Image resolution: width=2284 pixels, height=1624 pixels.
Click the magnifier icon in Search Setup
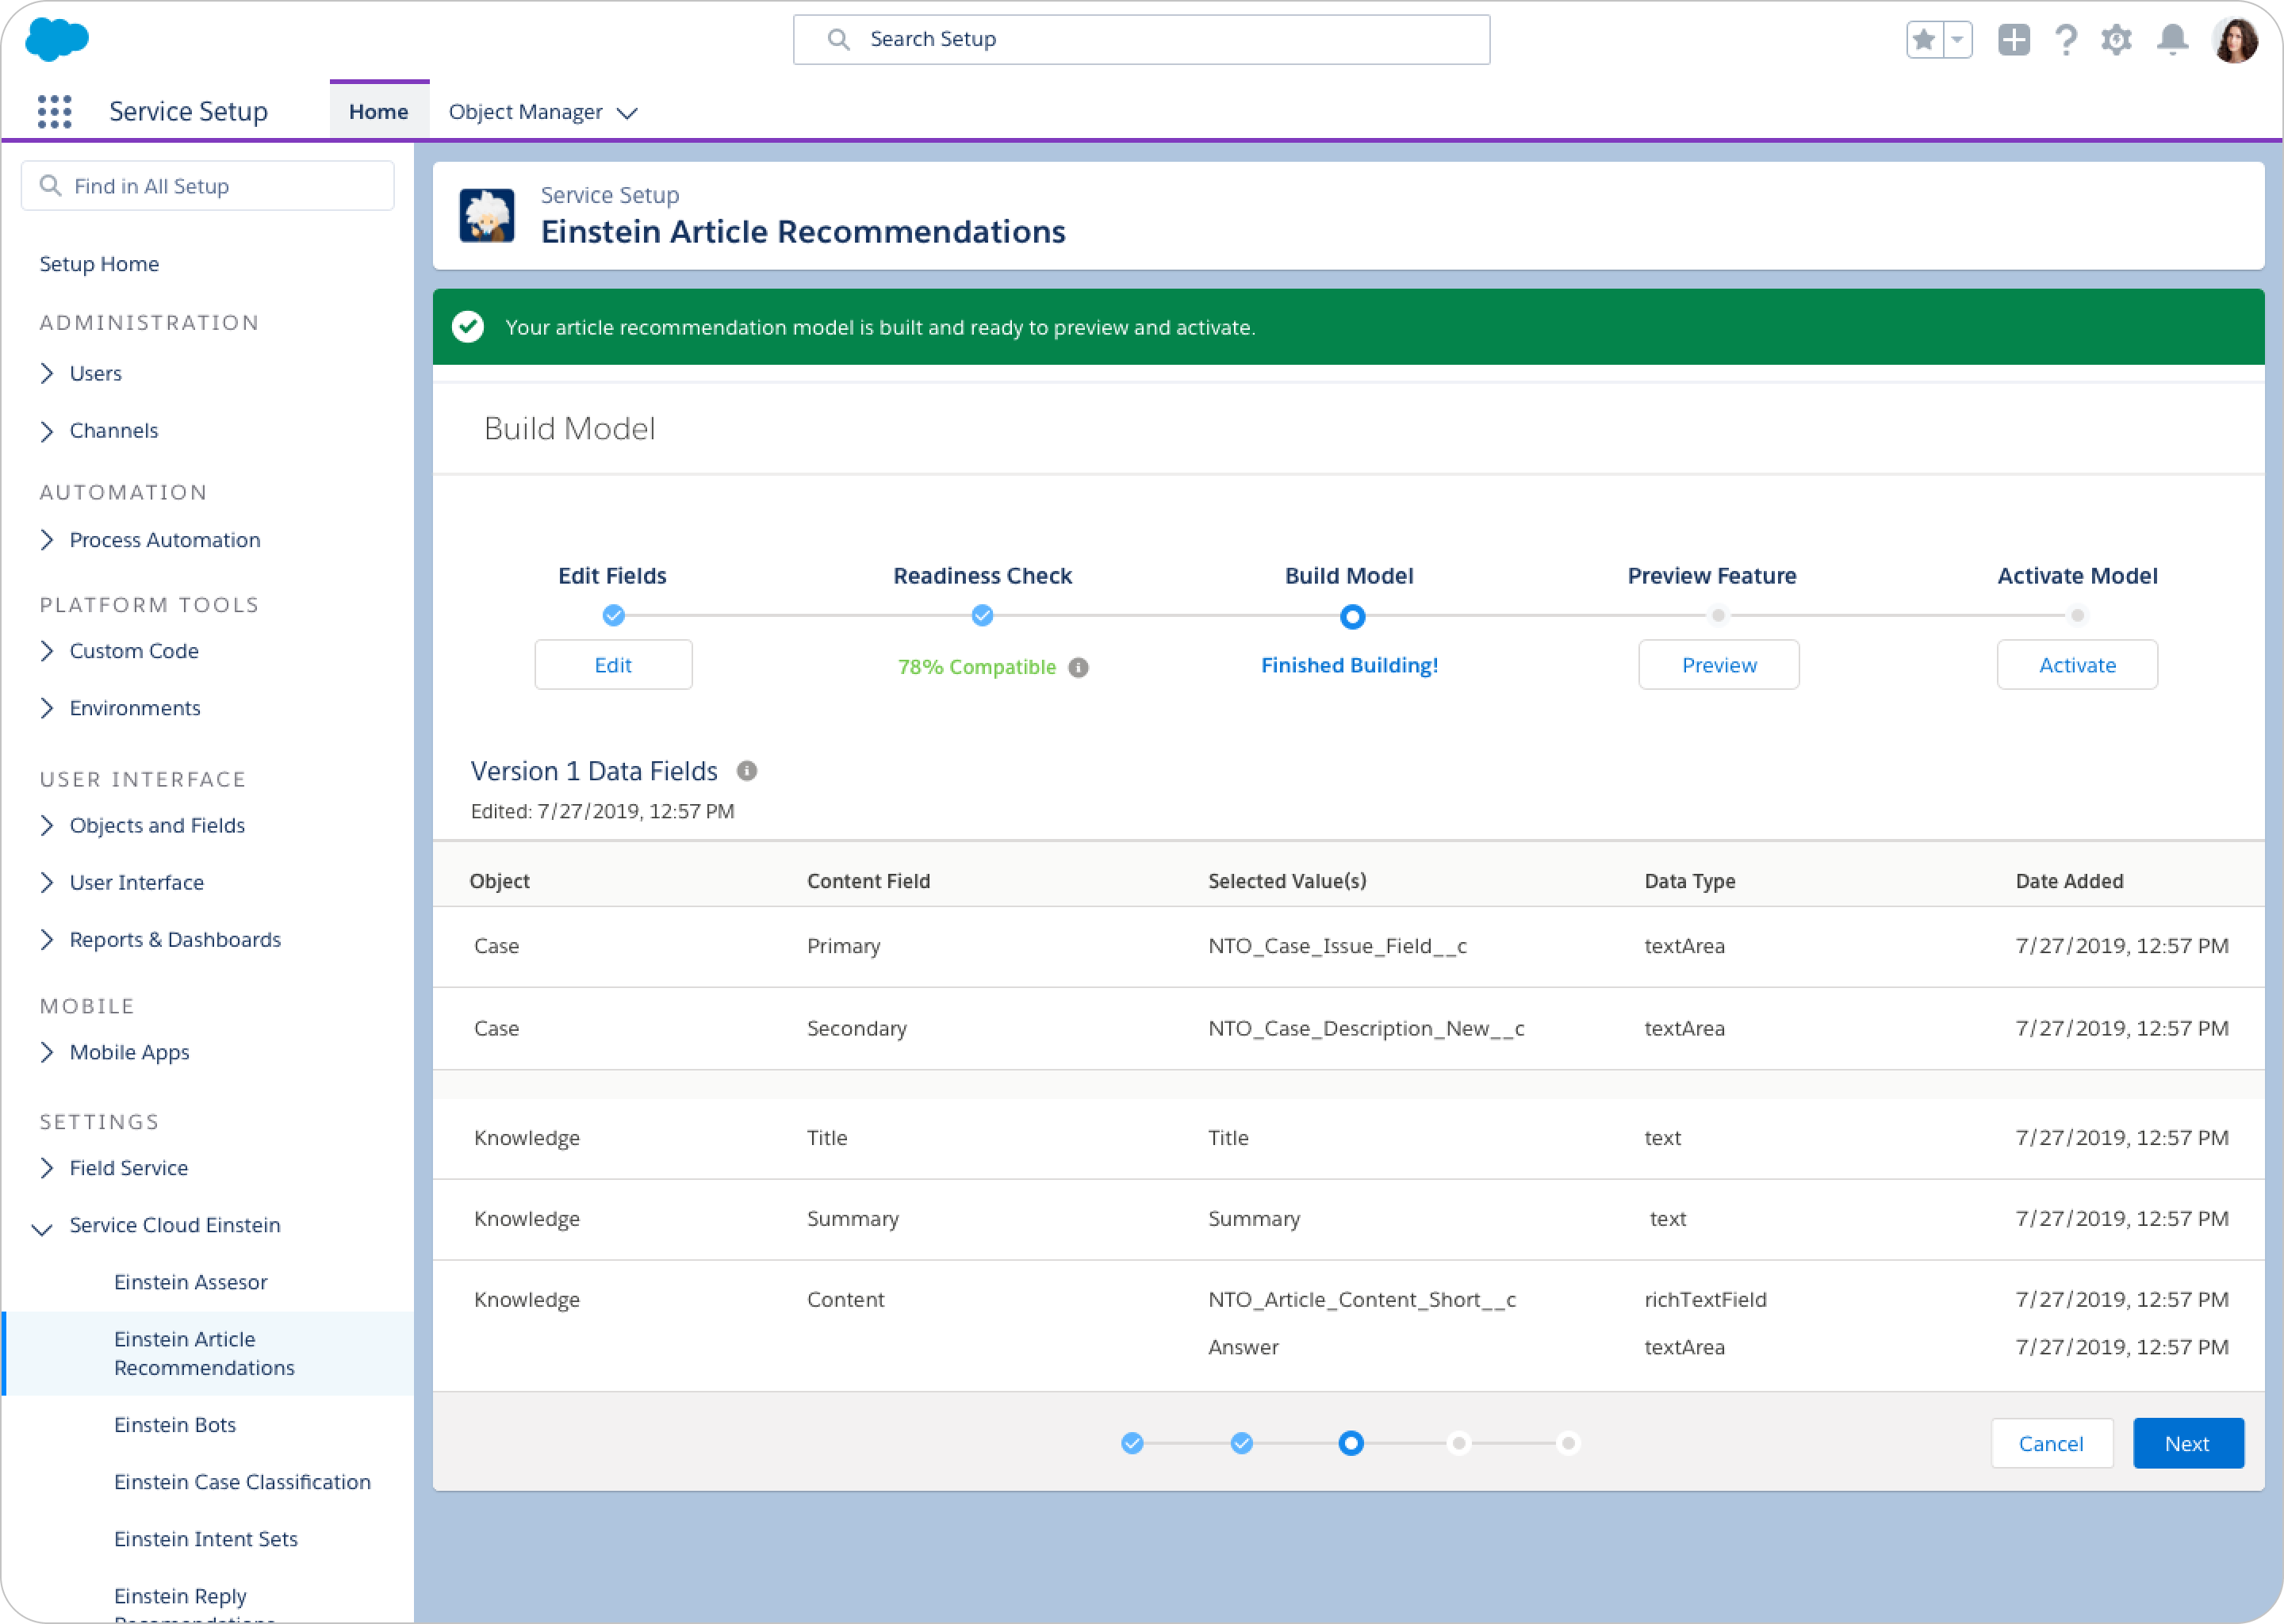tap(838, 39)
